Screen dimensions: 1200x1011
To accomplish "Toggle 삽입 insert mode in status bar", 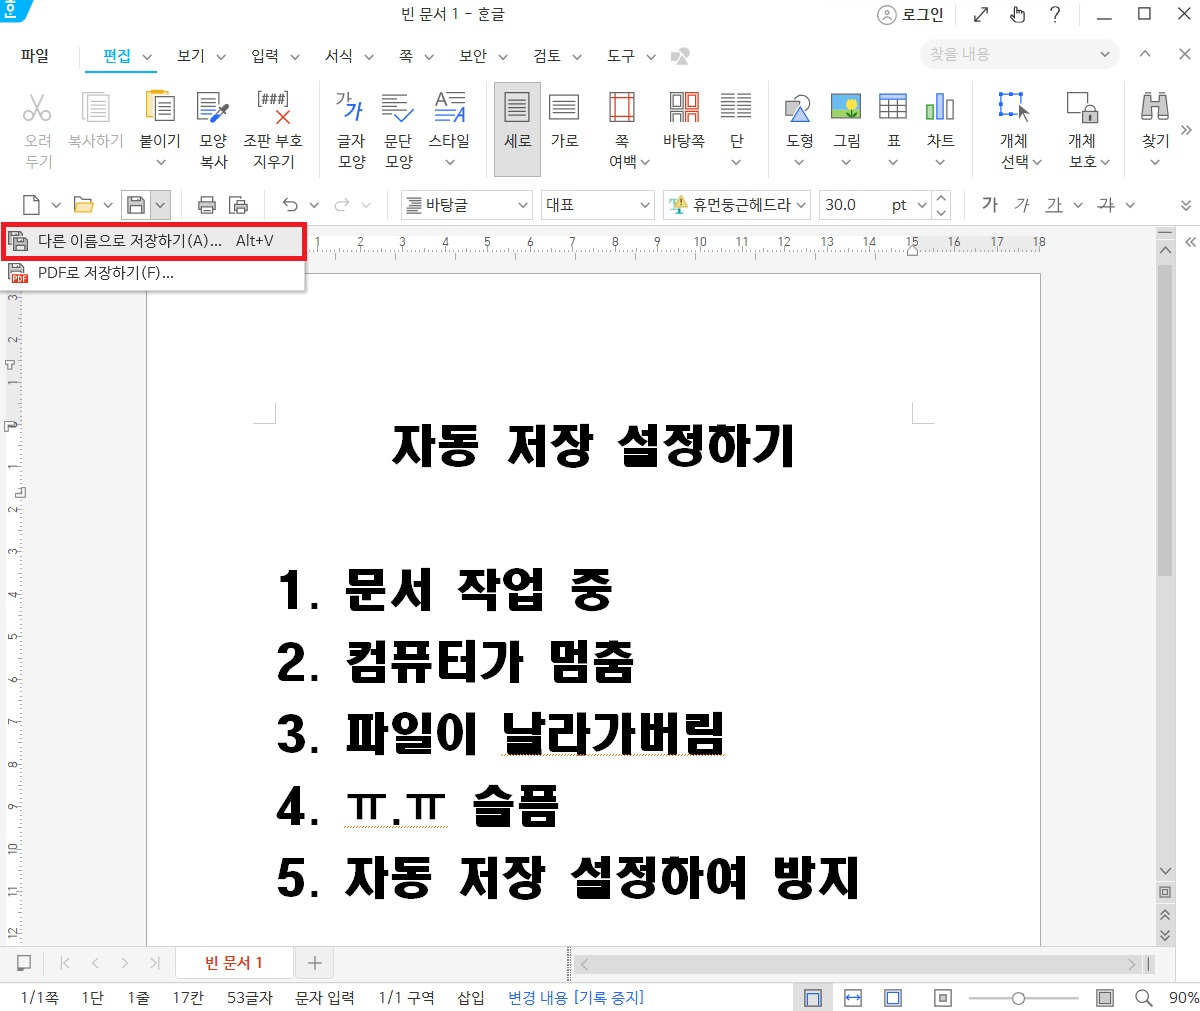I will click(x=471, y=997).
